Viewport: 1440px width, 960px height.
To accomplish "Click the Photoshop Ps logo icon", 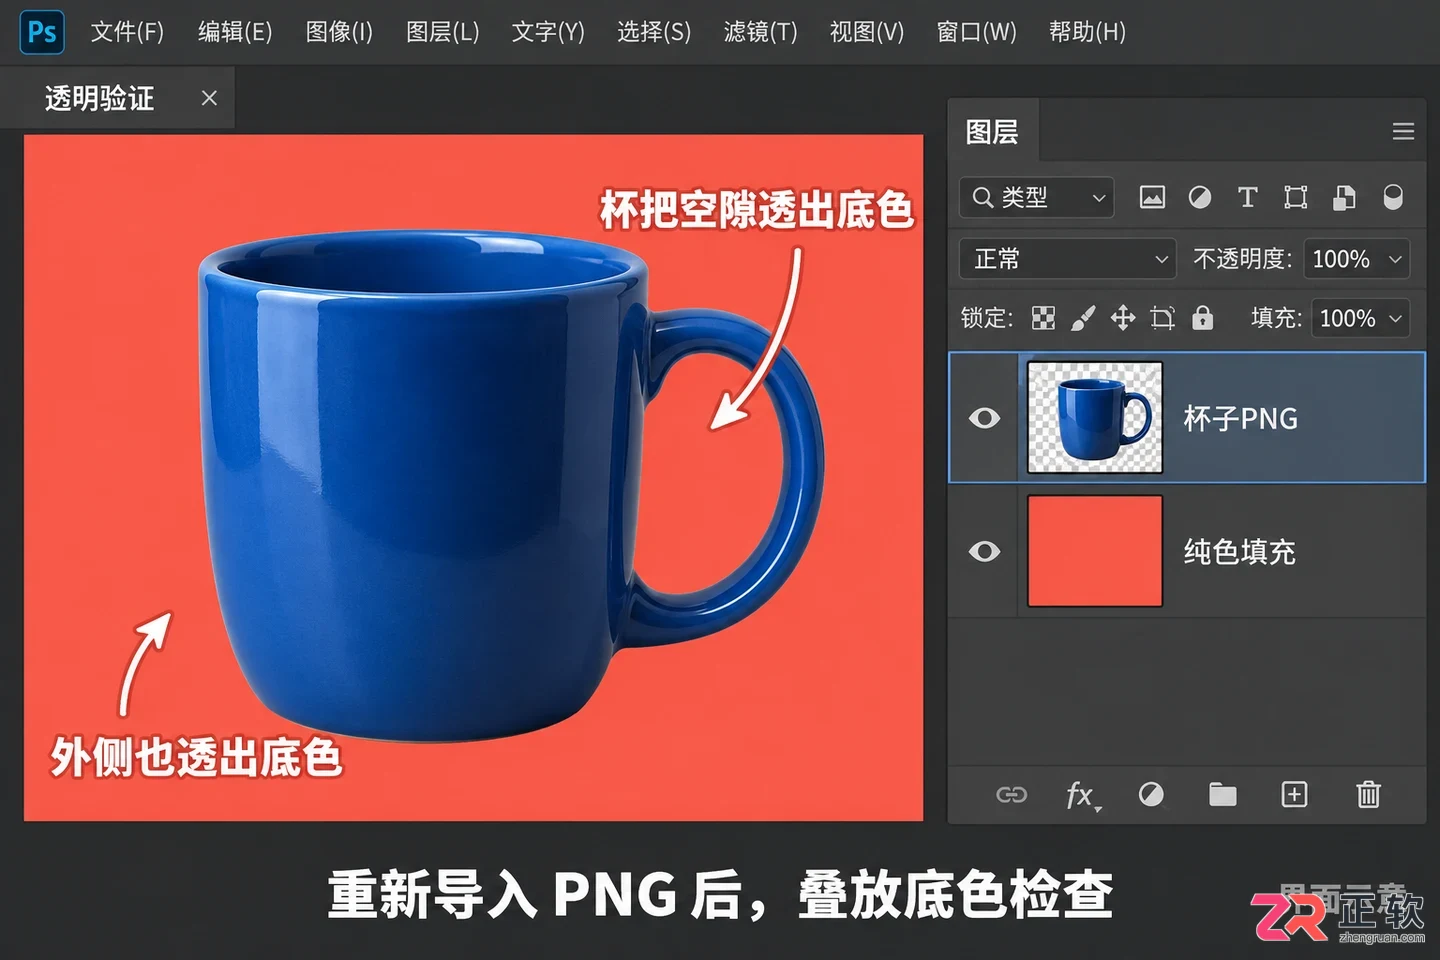I will coord(42,32).
